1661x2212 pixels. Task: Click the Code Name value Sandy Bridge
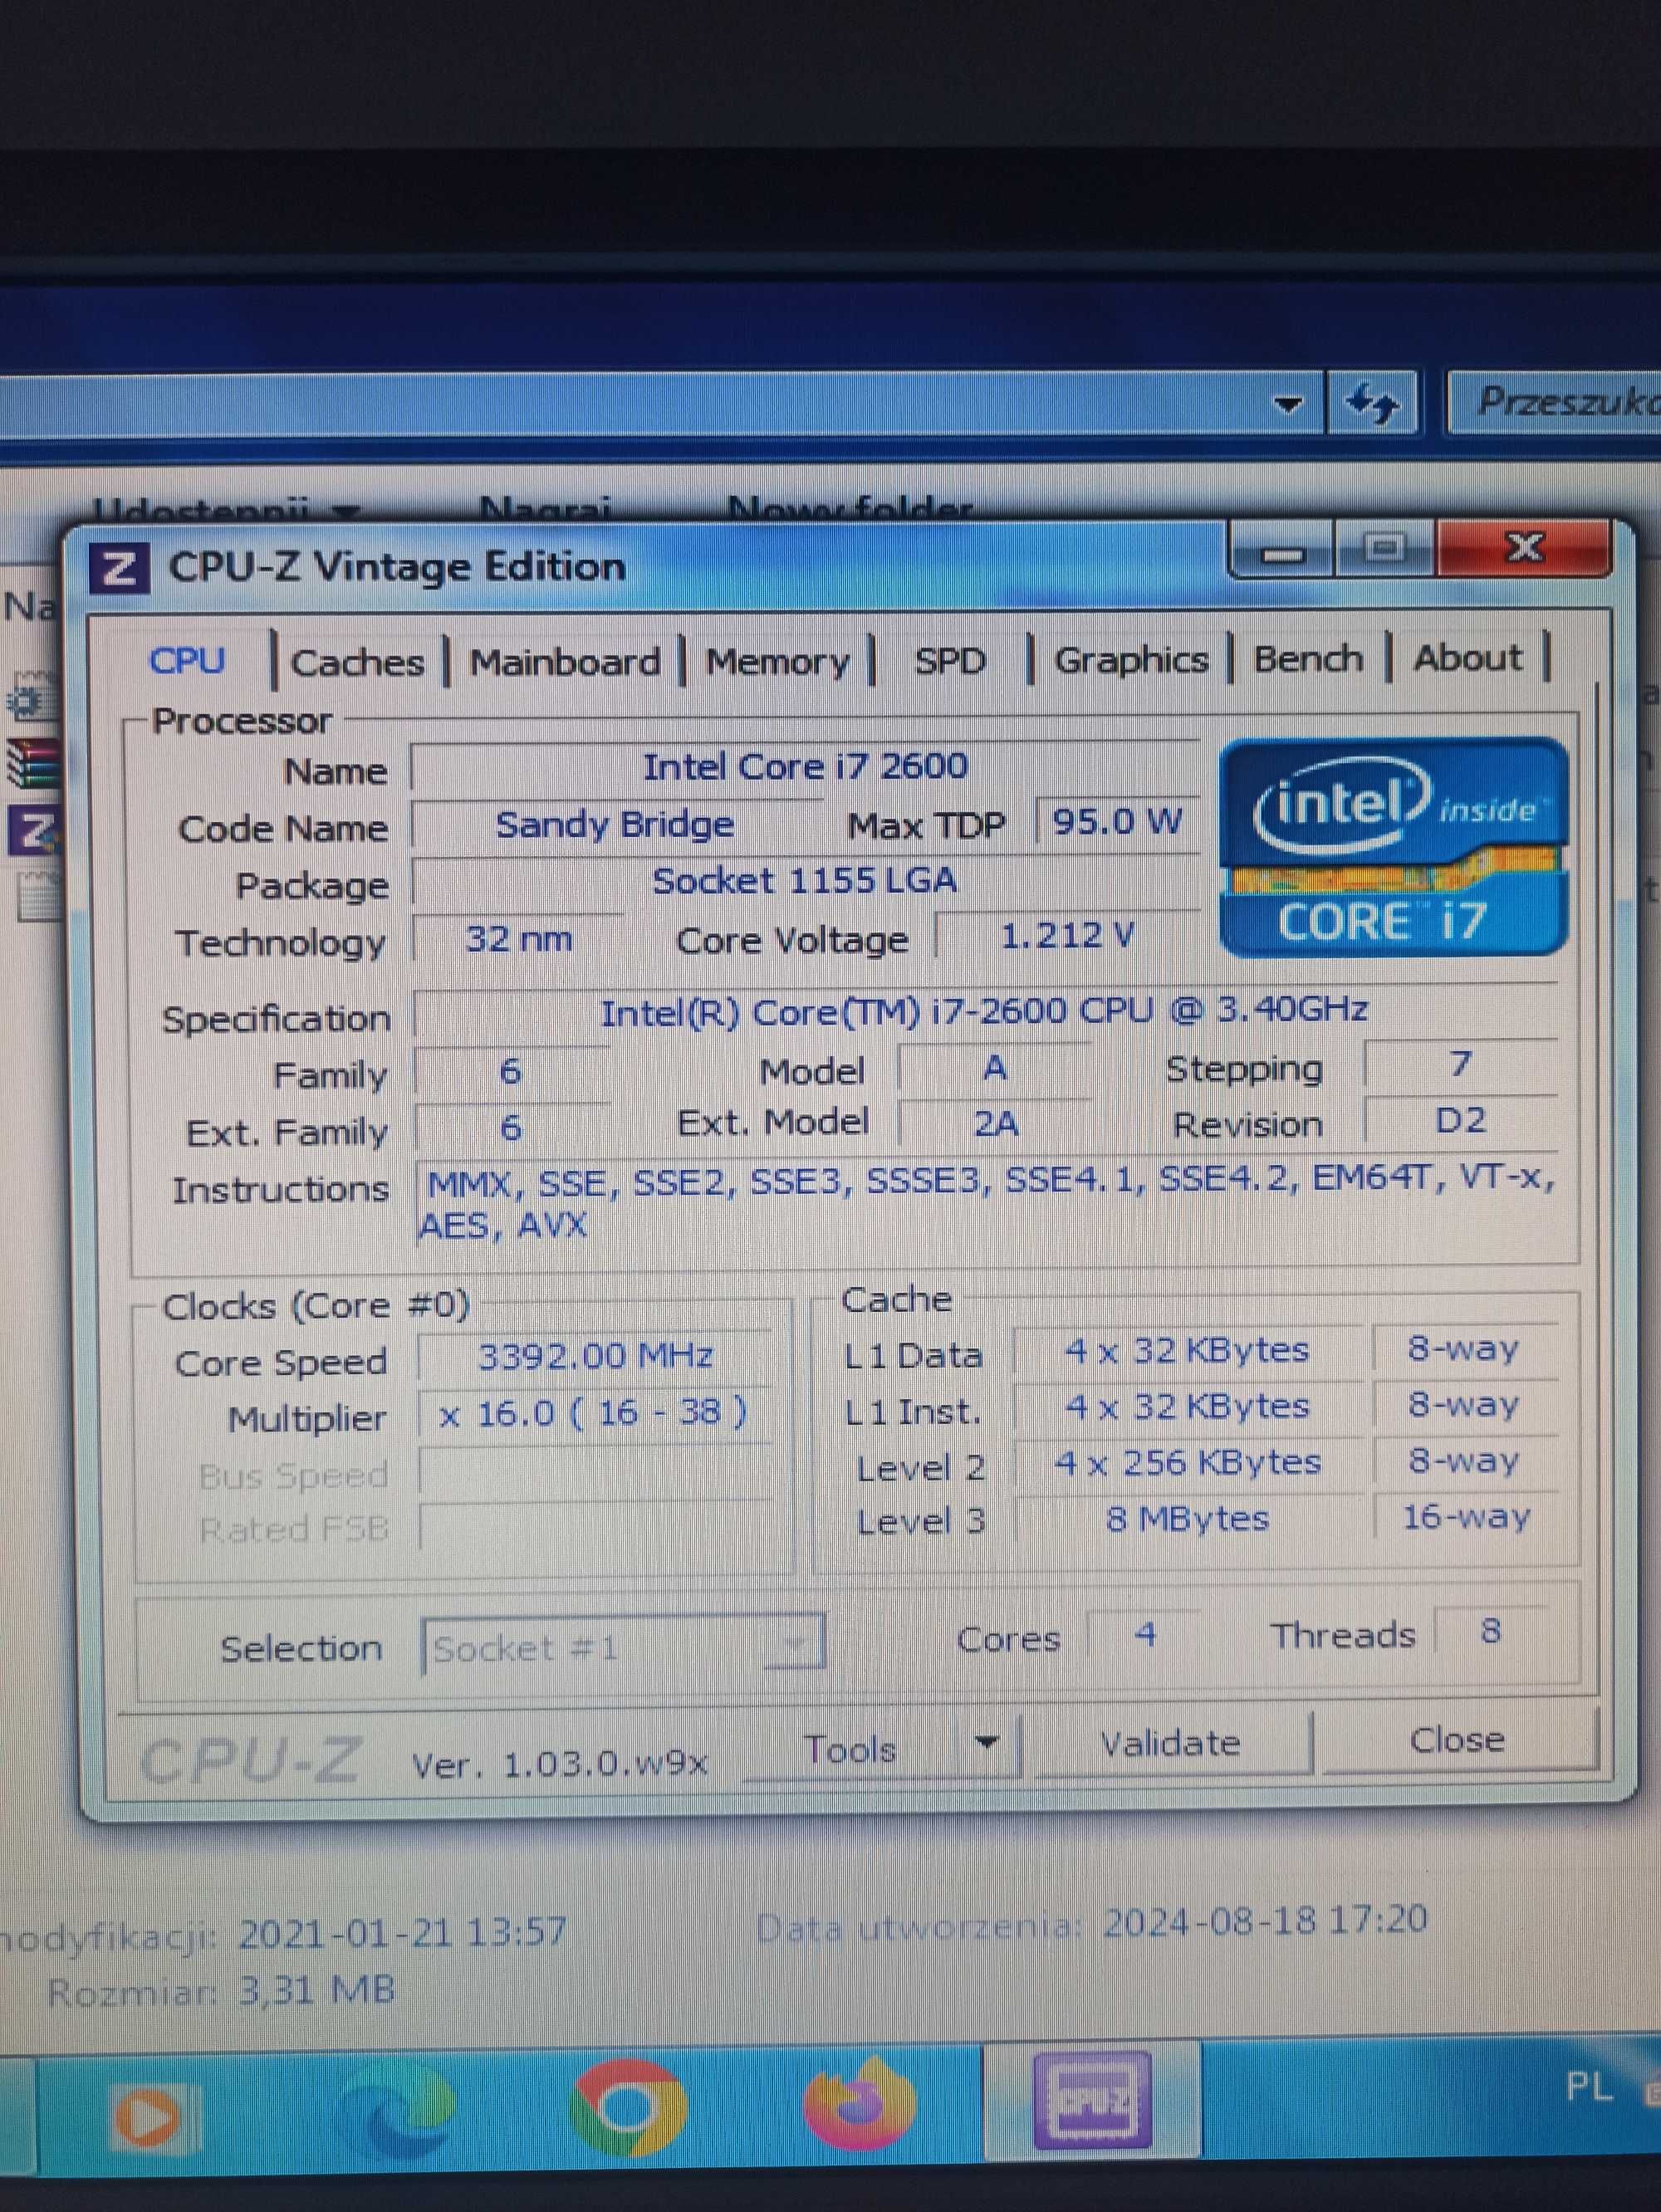(x=615, y=825)
